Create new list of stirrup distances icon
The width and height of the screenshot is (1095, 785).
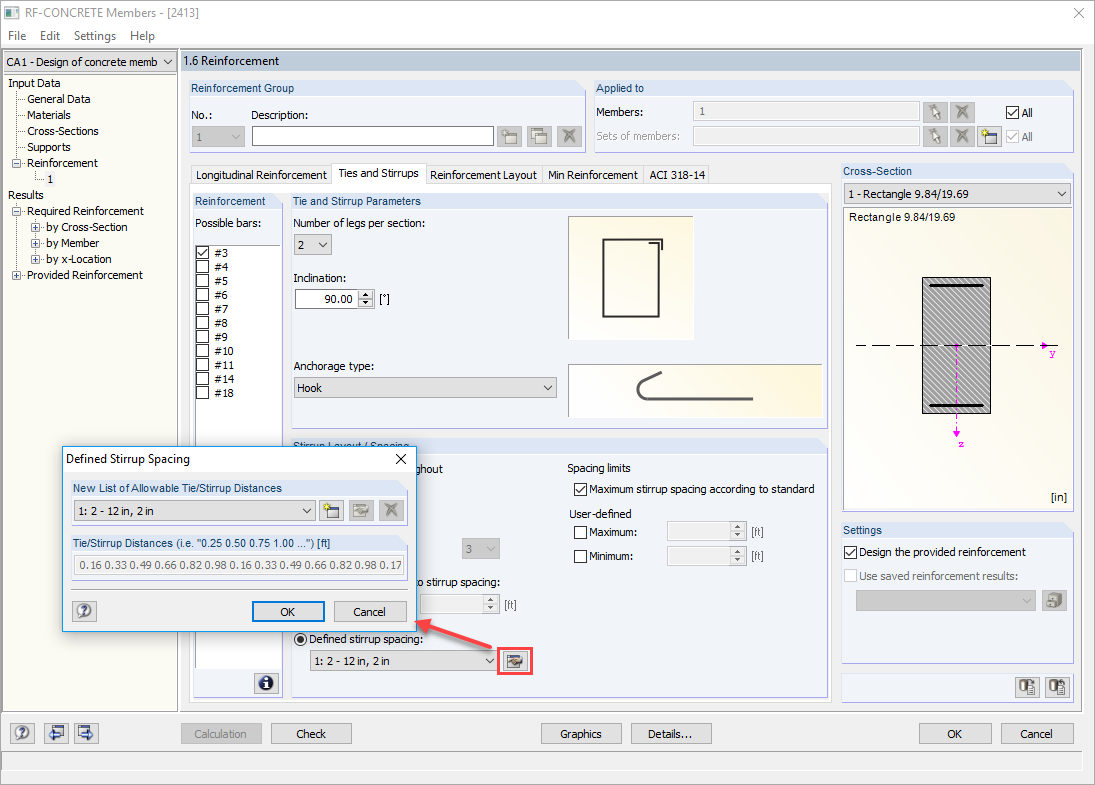pos(331,510)
